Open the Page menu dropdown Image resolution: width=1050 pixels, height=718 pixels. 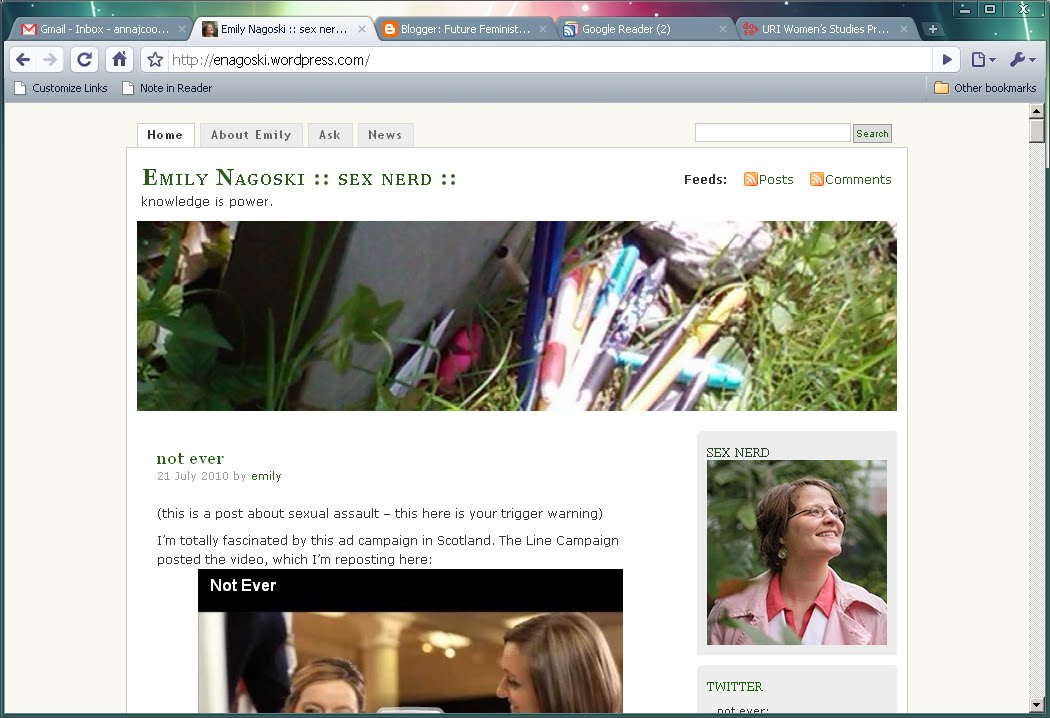coord(983,60)
